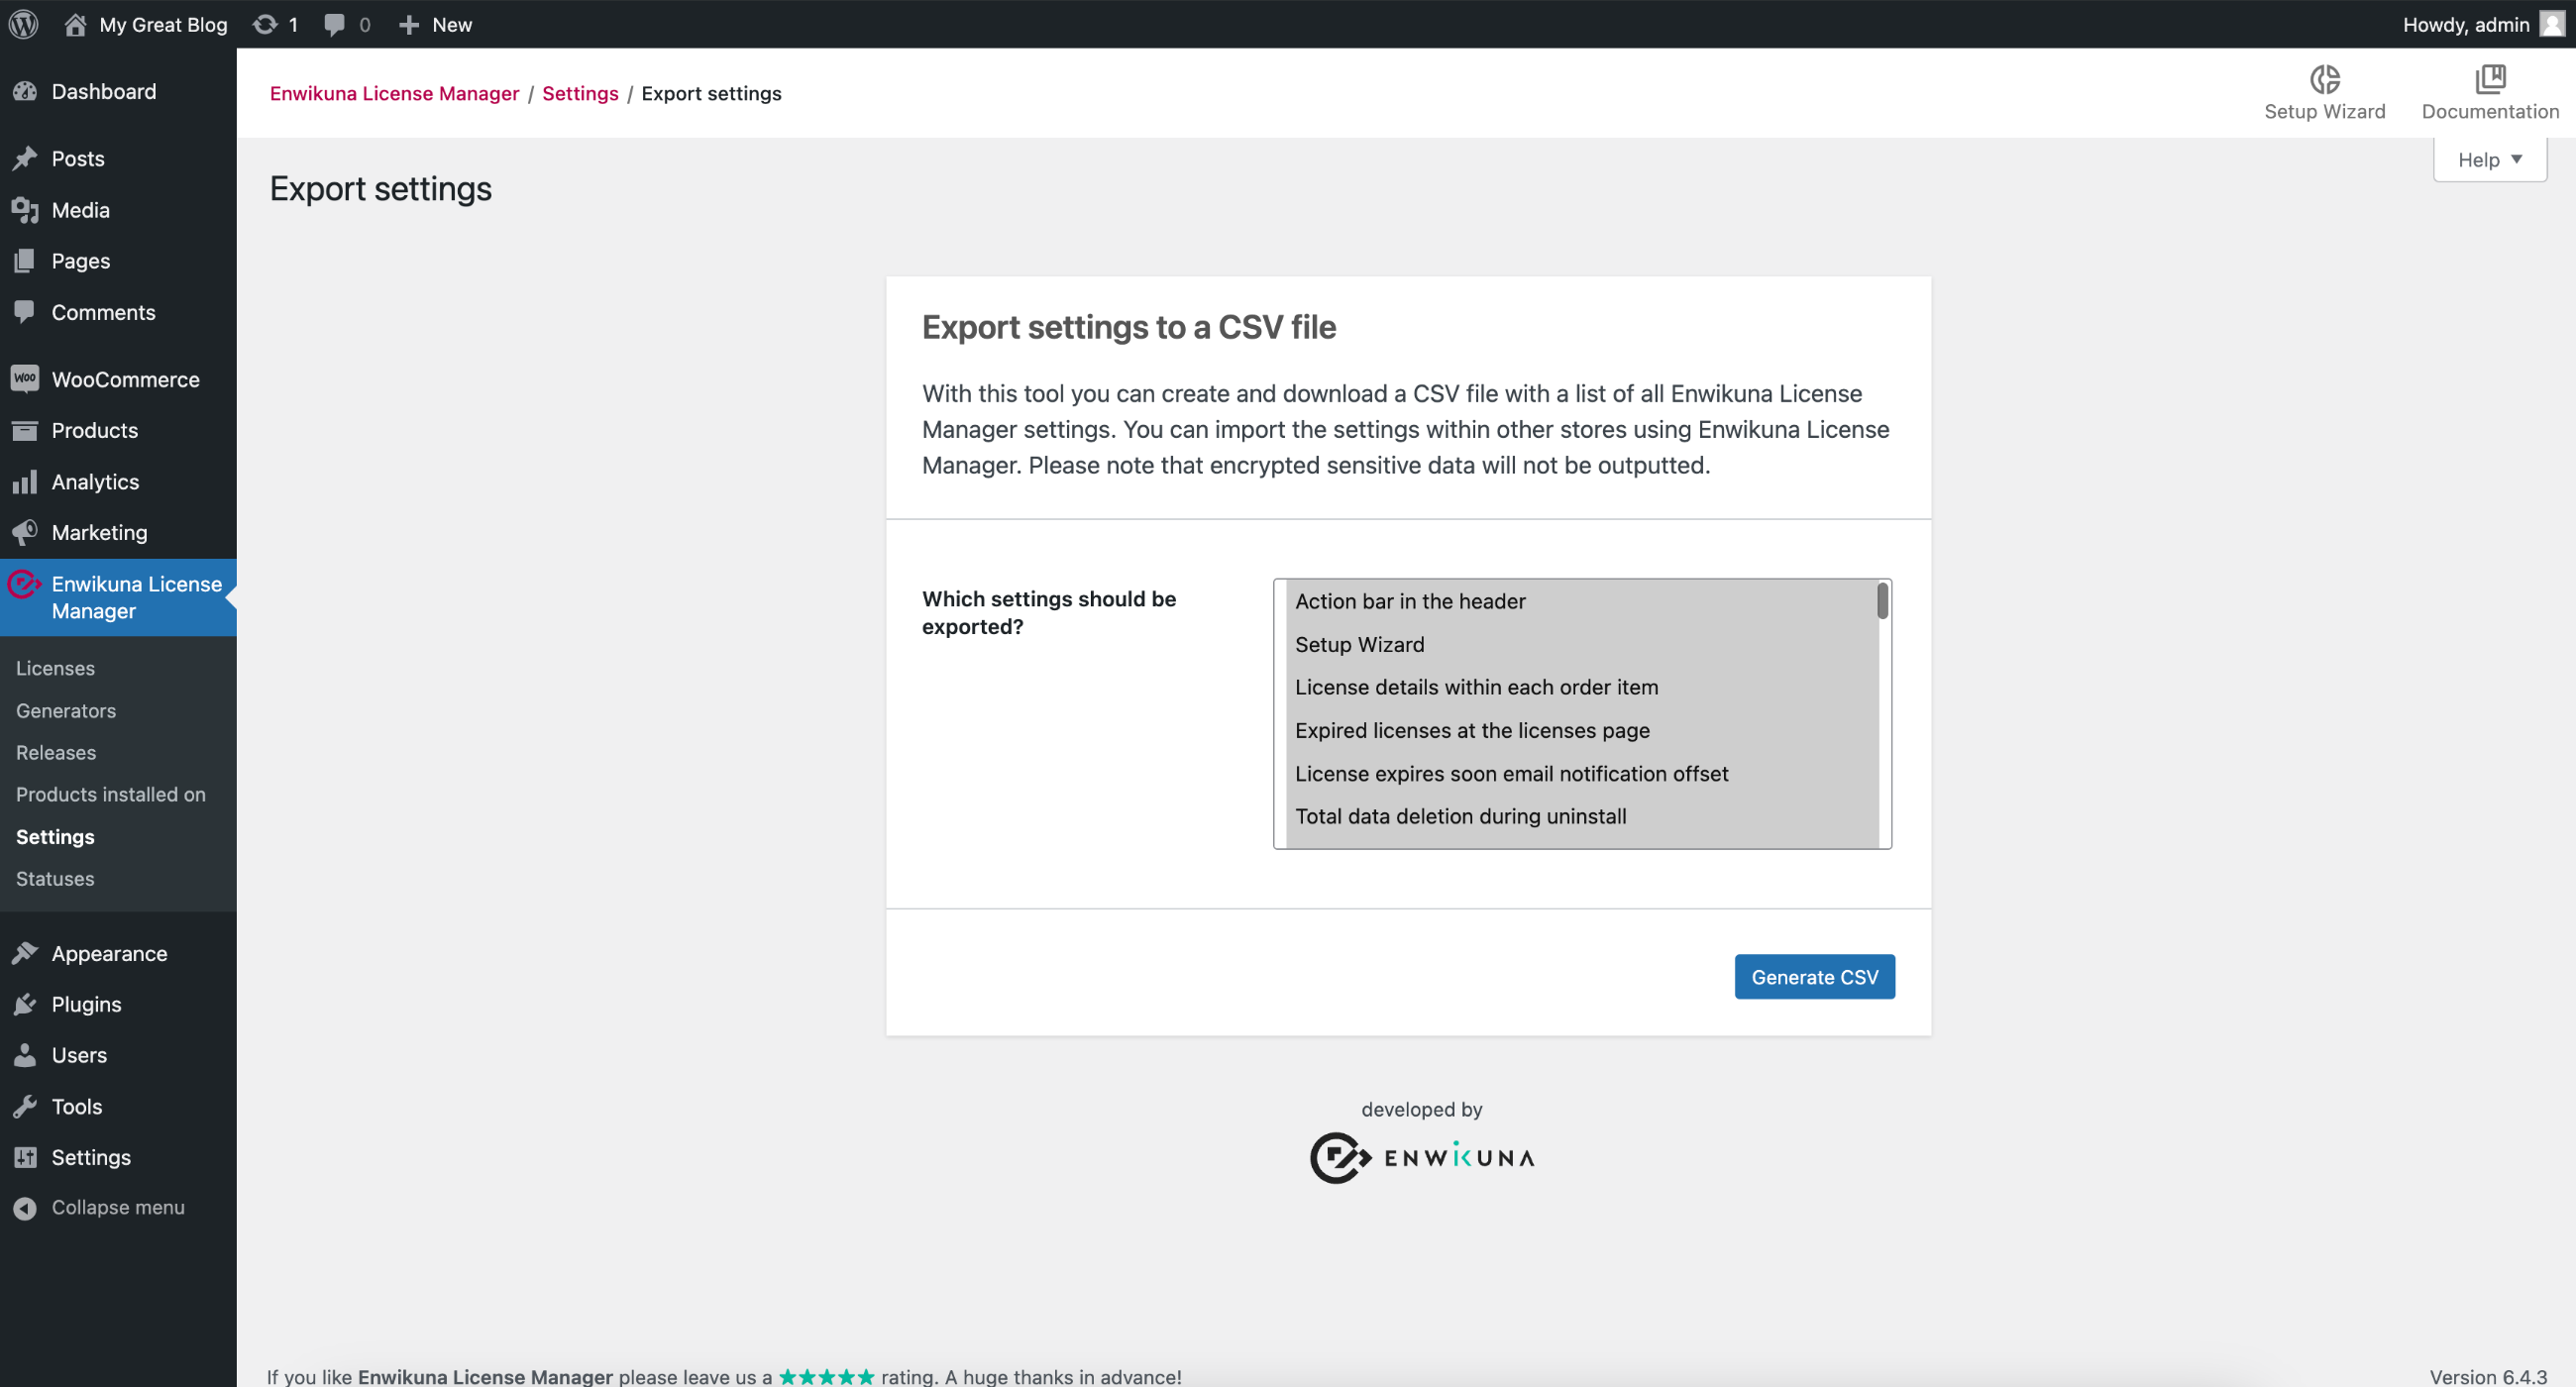Viewport: 2576px width, 1387px height.
Task: Open Settings submenu under License Manager
Action: coord(55,837)
